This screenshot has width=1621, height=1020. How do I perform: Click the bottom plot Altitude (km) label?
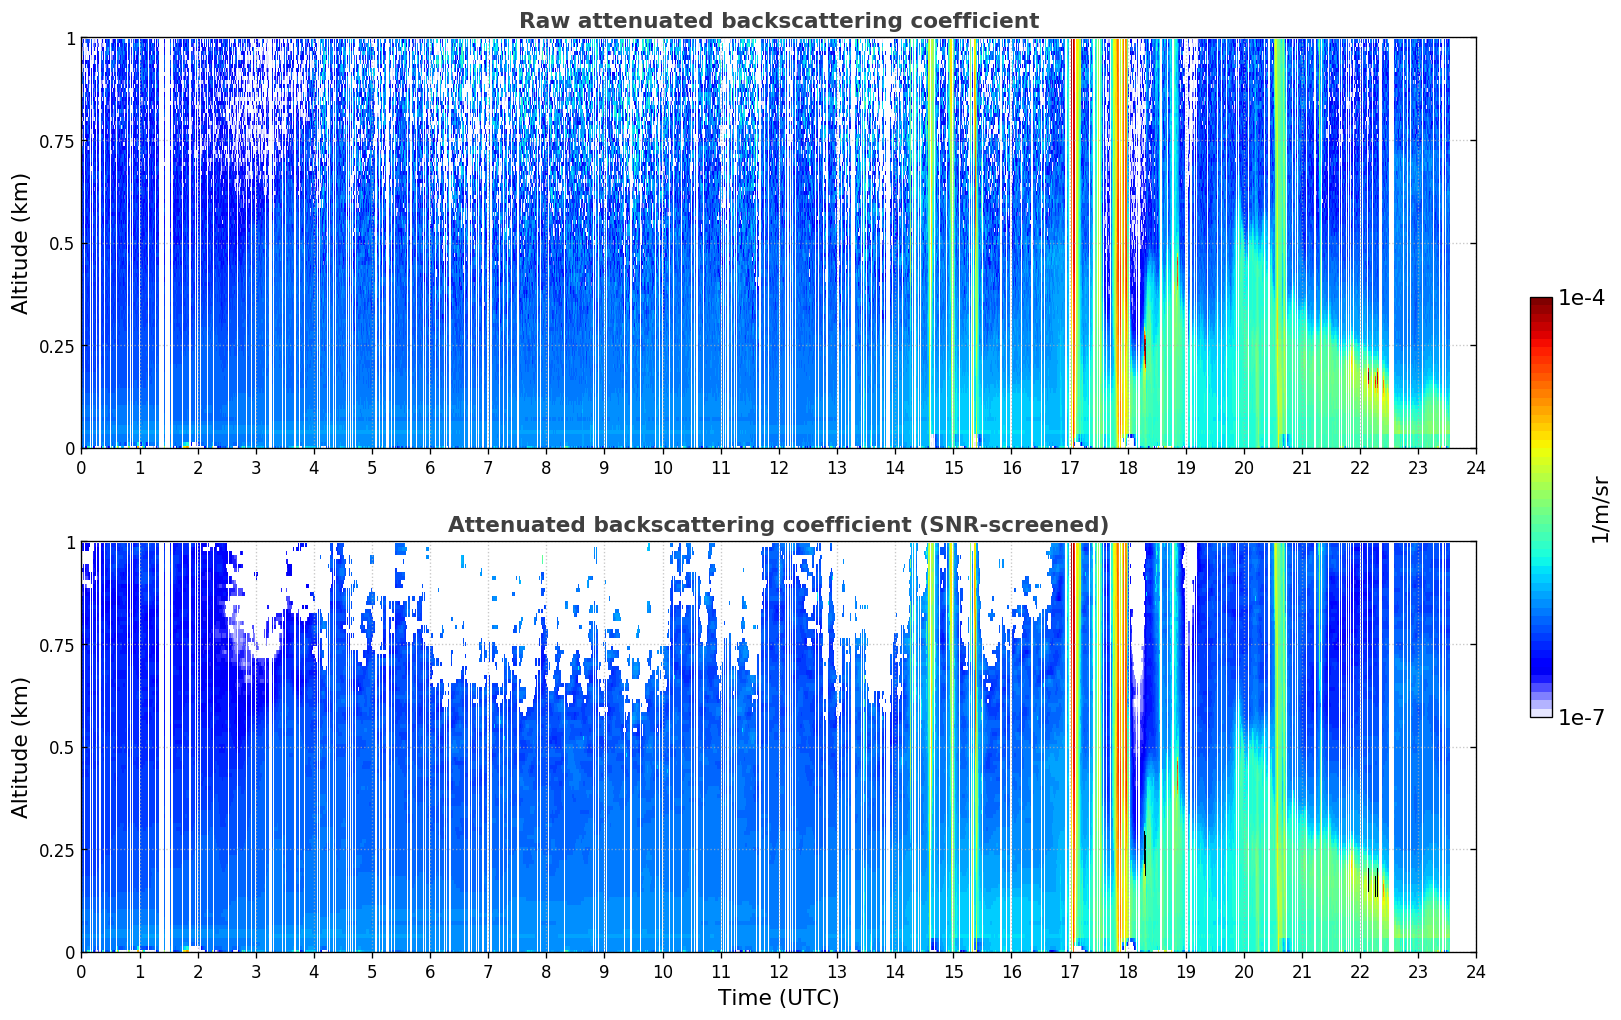(21, 747)
